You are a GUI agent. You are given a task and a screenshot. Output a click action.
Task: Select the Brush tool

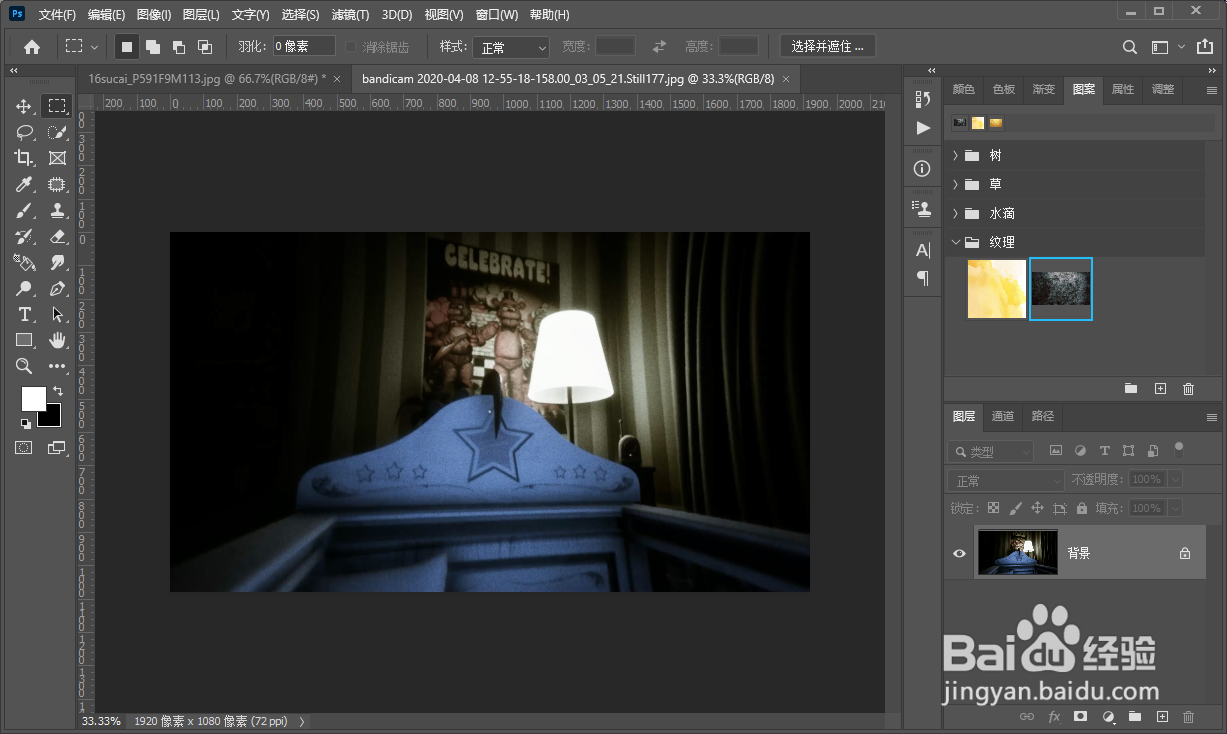coord(25,210)
